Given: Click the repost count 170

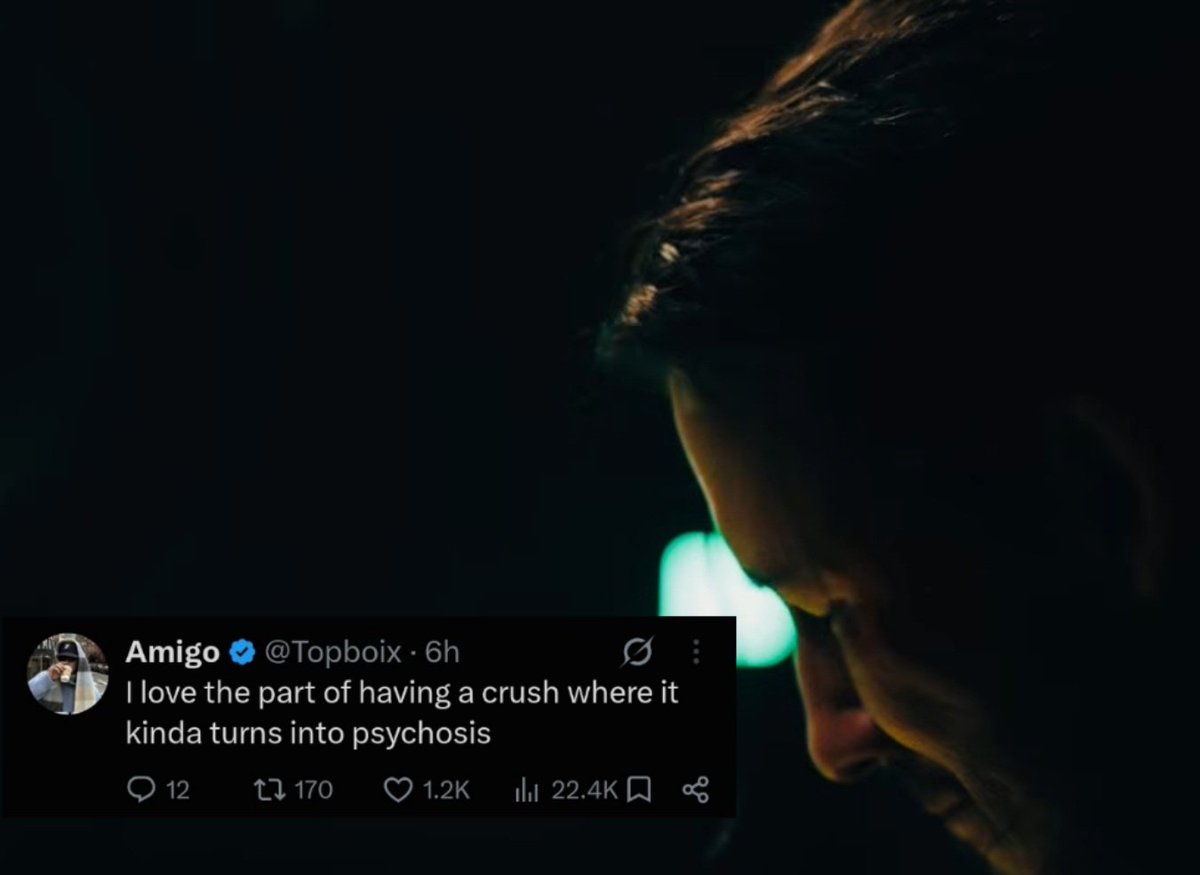Looking at the screenshot, I should 314,790.
